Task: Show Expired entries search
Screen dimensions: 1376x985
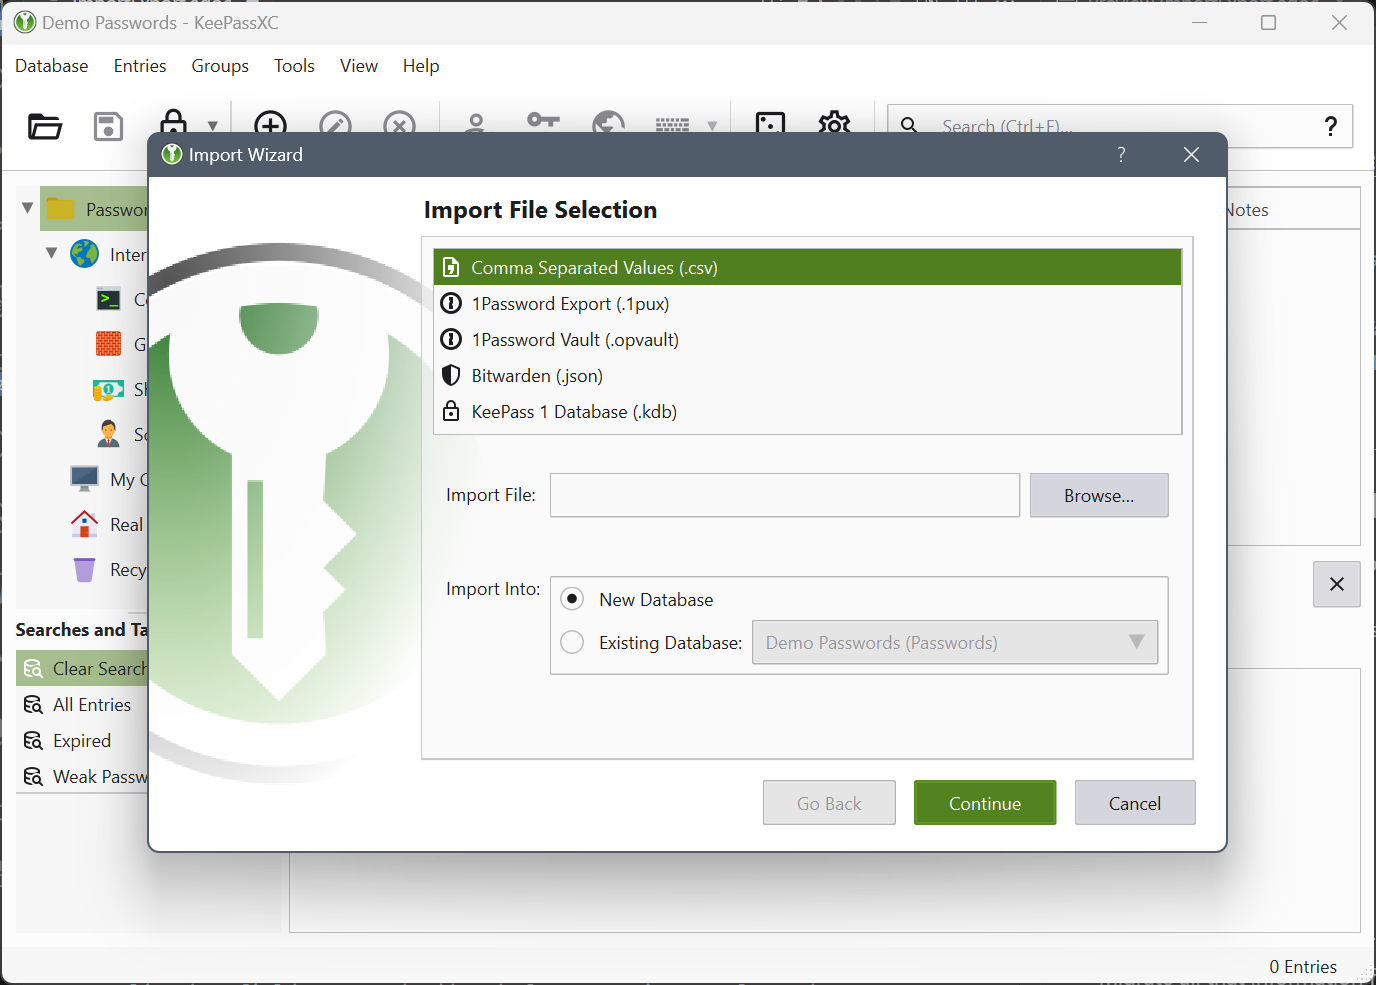Action: pos(83,740)
